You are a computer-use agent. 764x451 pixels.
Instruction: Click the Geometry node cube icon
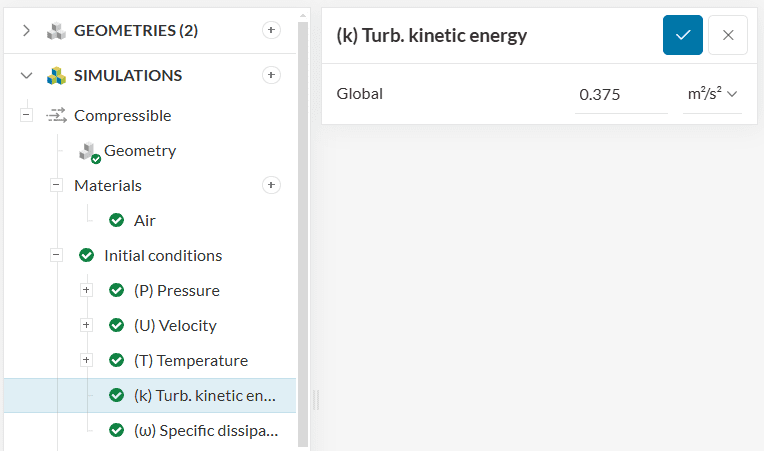pos(89,152)
